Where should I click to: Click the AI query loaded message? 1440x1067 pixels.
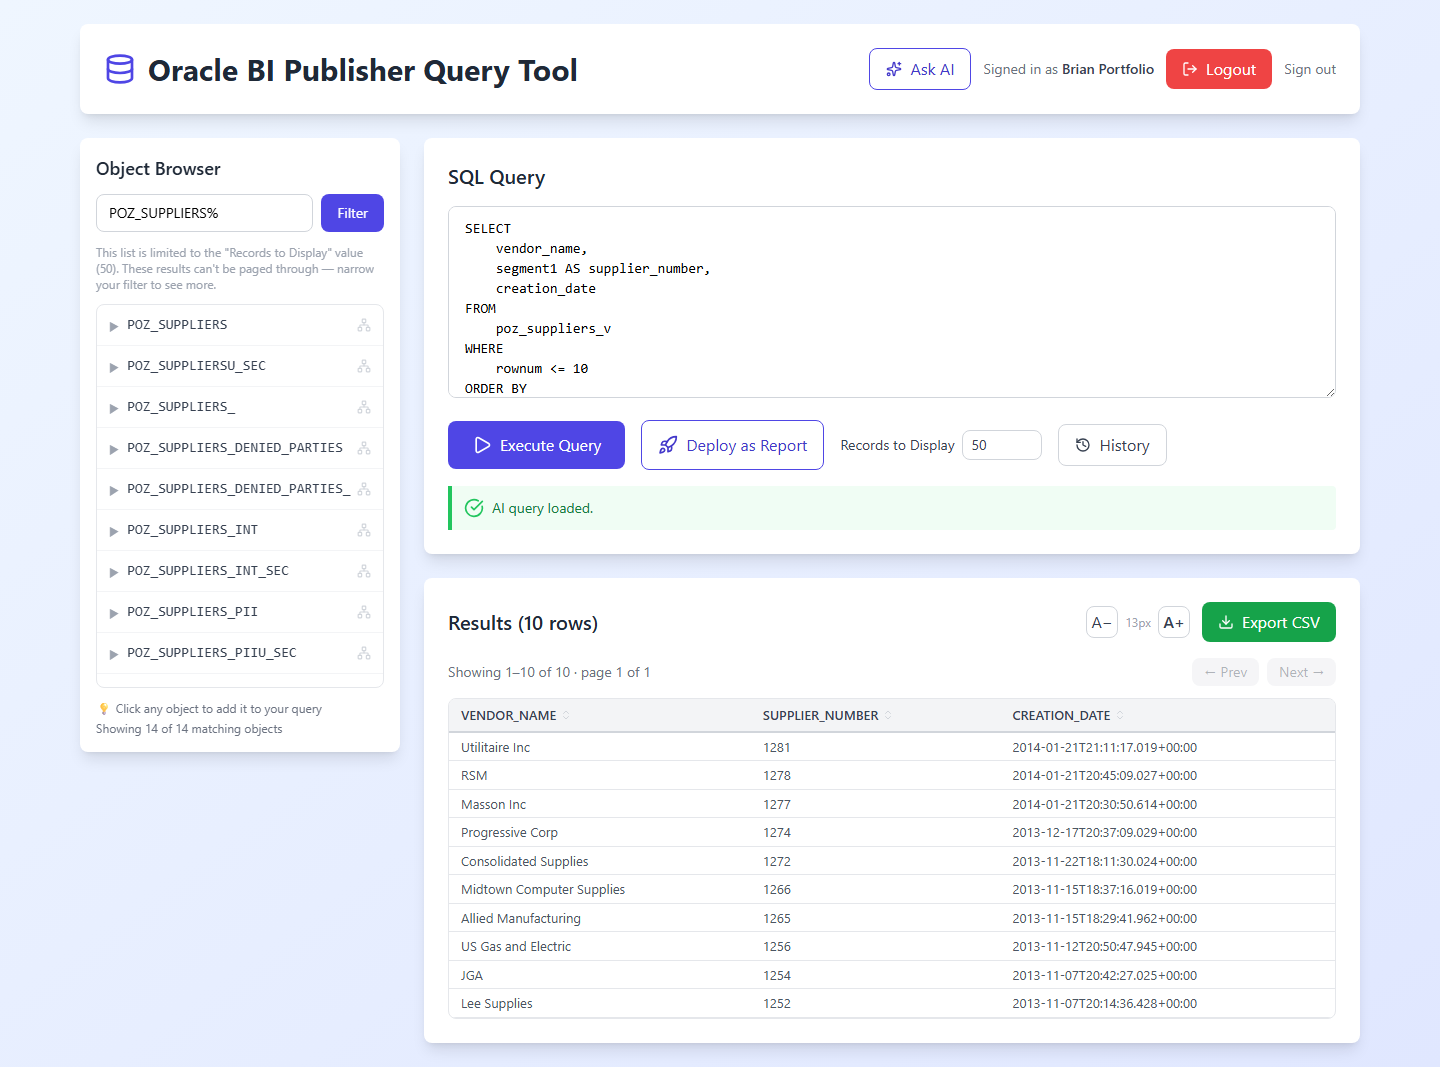click(x=542, y=508)
